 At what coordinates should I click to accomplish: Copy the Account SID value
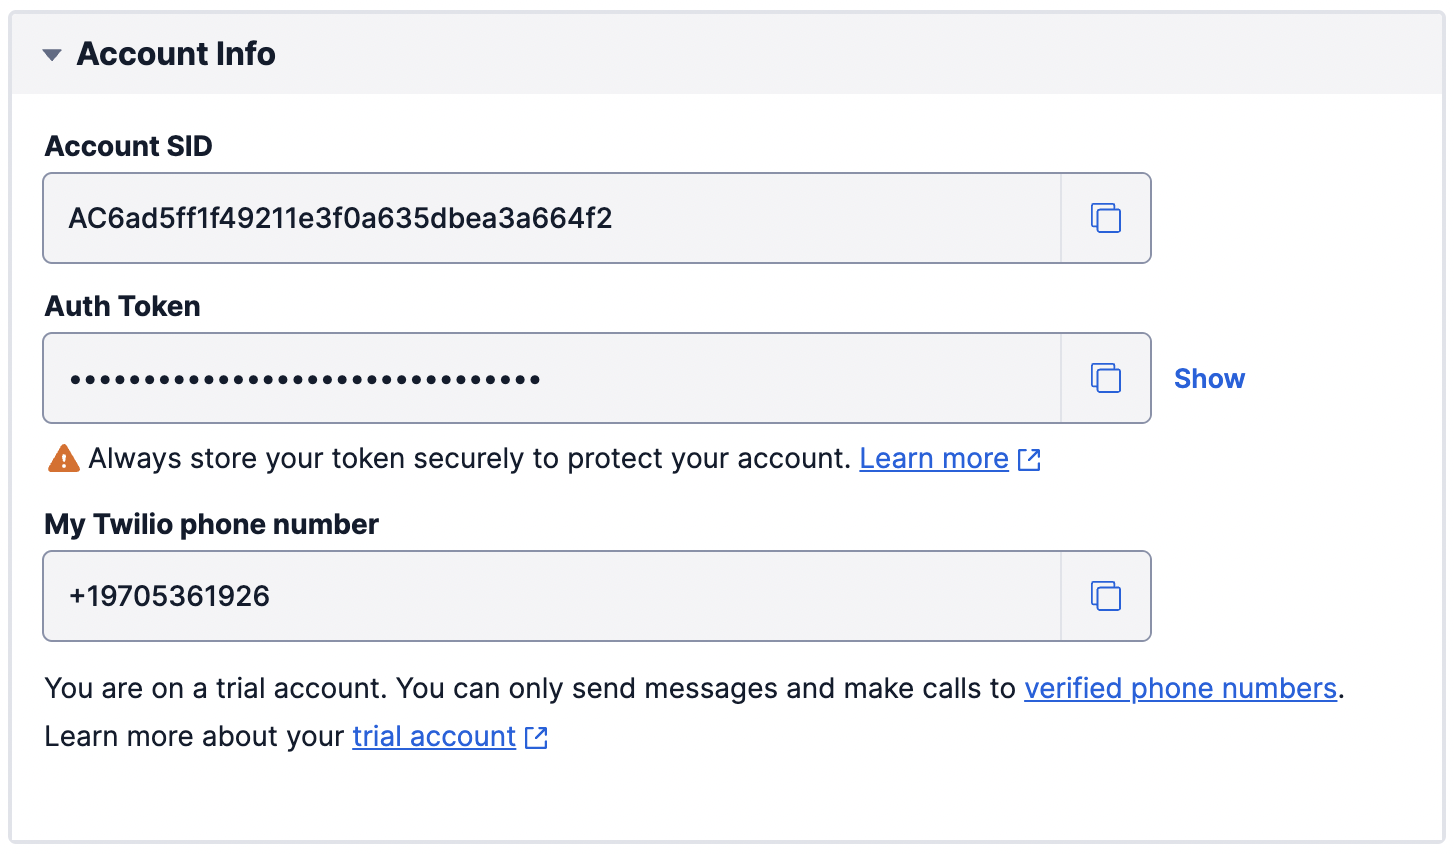tap(1105, 218)
